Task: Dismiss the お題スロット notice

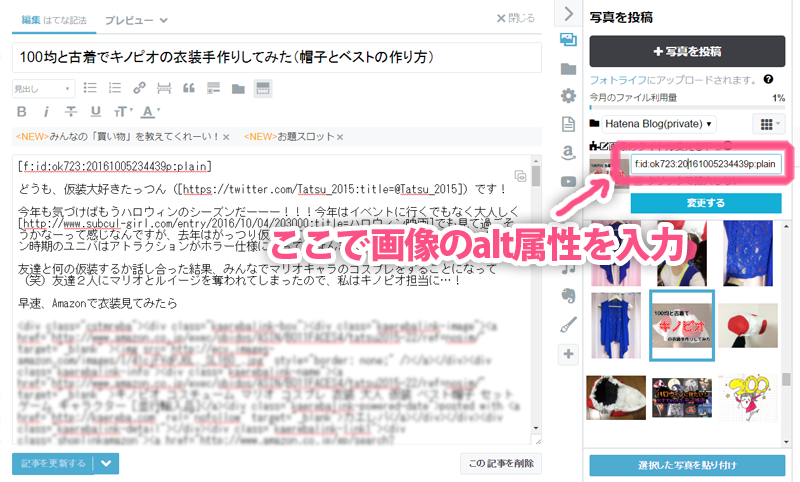Action: point(340,137)
